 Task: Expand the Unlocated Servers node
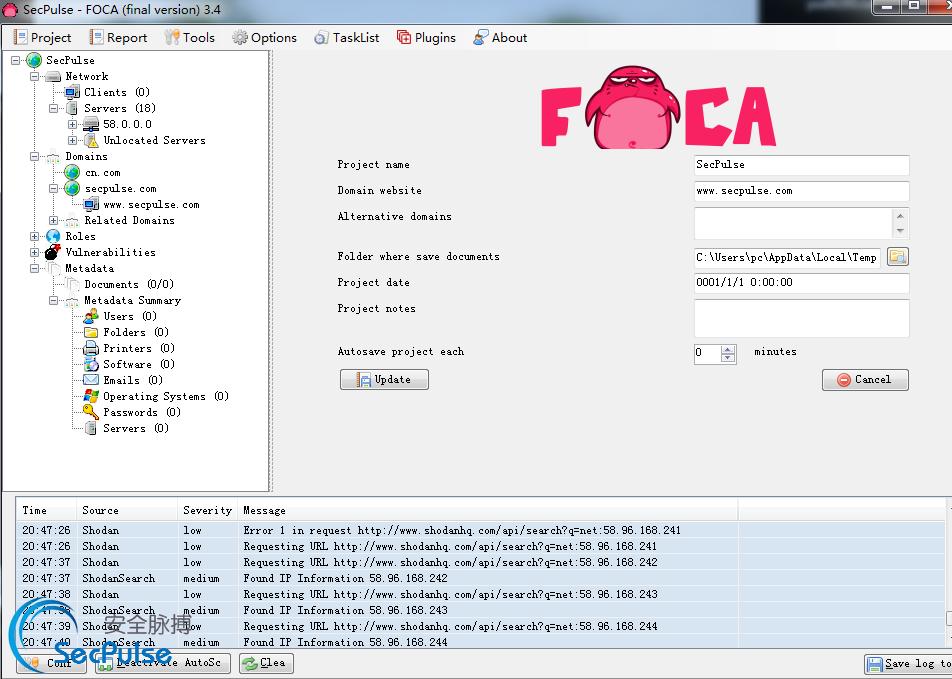pyautogui.click(x=72, y=140)
